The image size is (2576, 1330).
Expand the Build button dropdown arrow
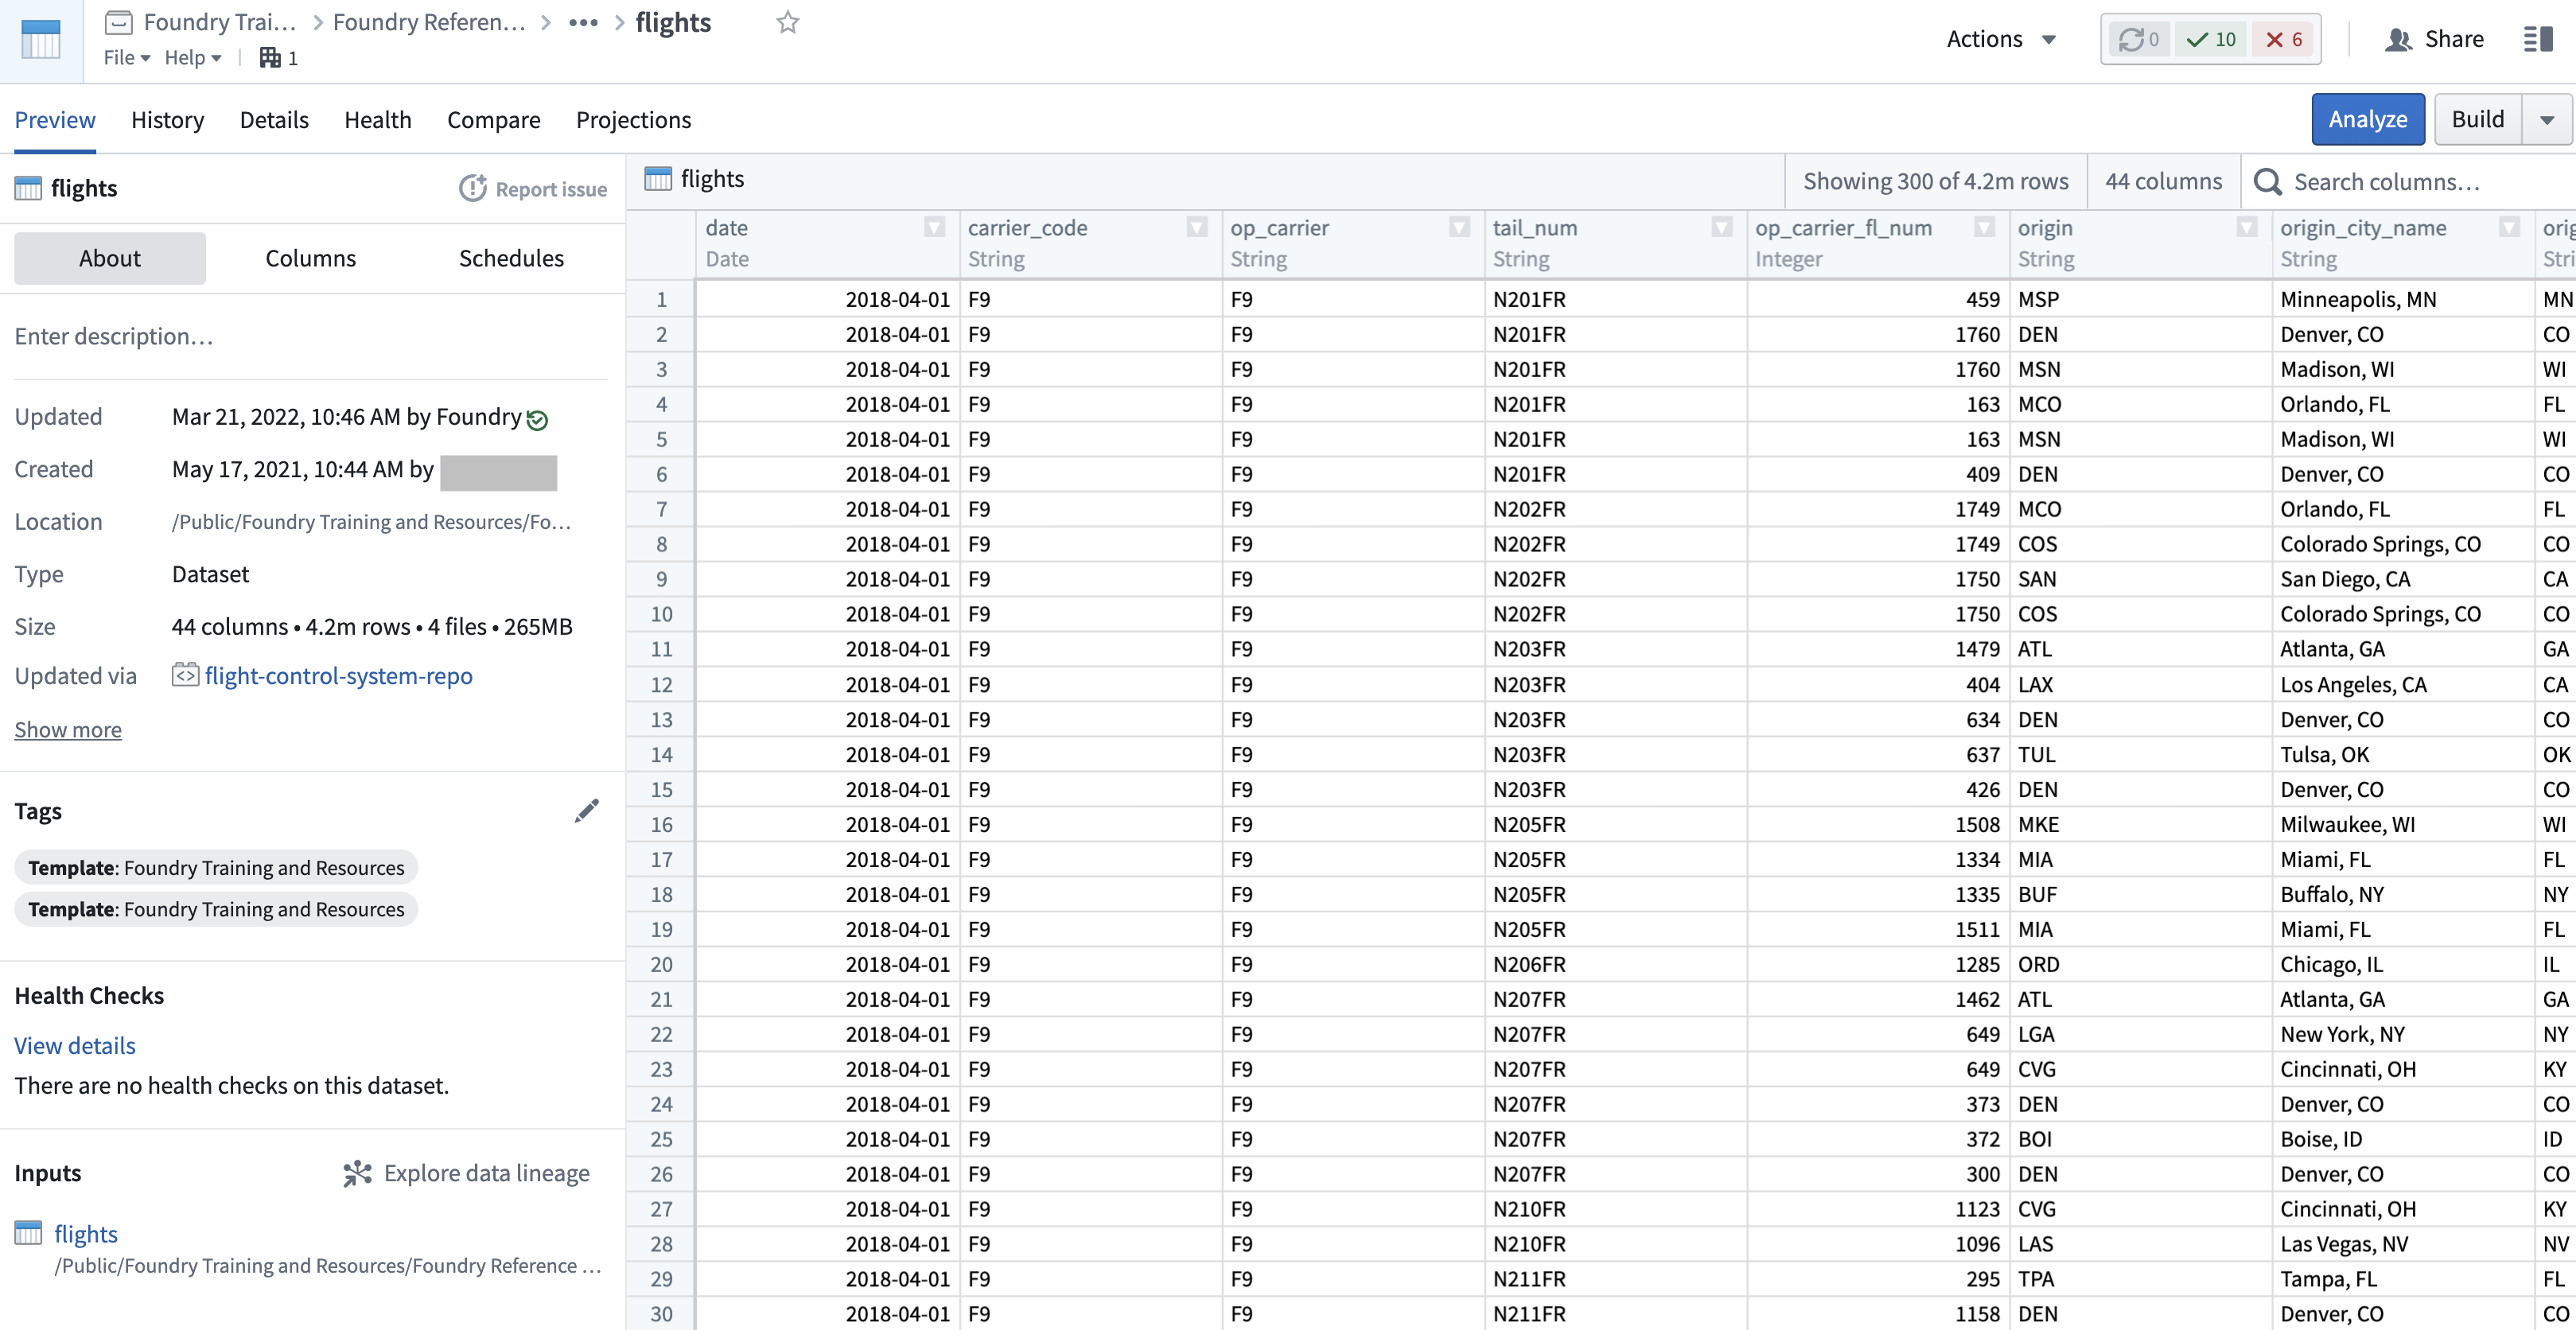tap(2547, 120)
